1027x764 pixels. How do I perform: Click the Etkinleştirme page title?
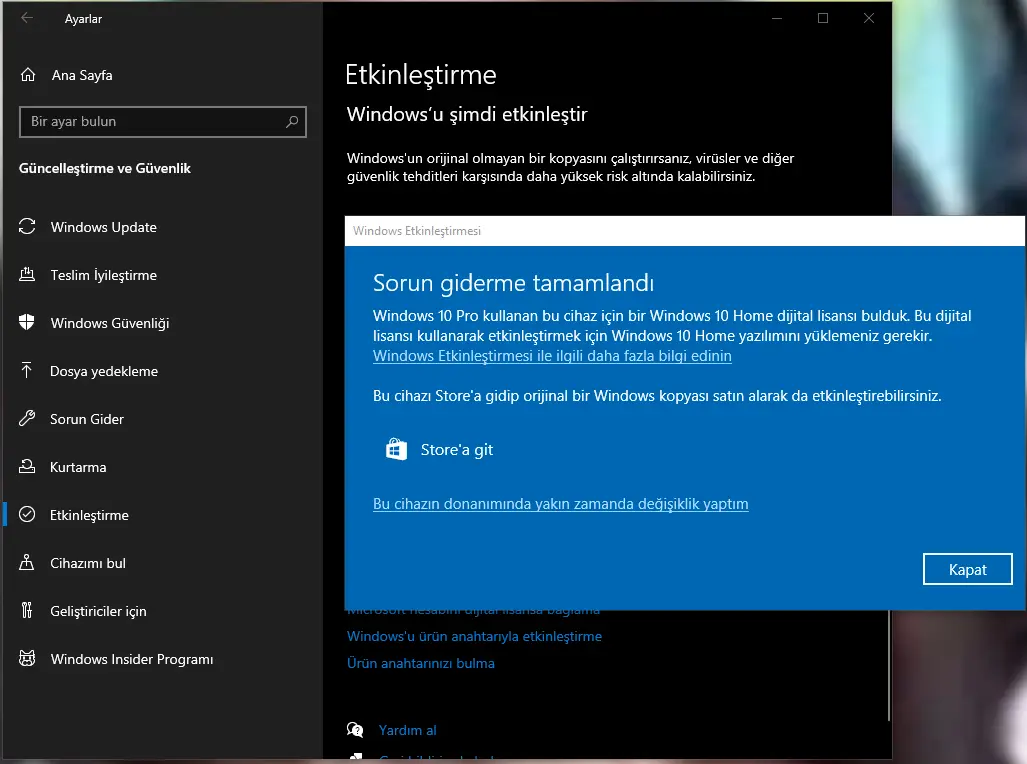pos(420,75)
